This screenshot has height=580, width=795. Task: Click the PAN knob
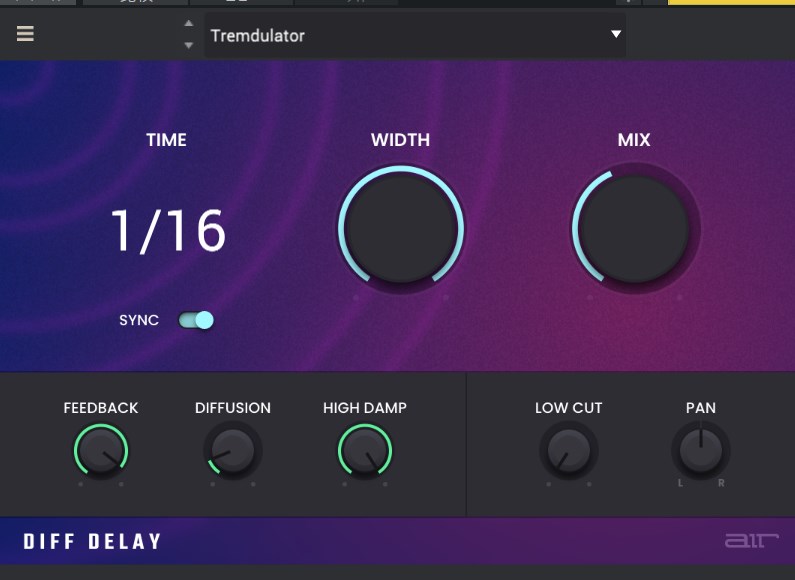click(x=700, y=451)
